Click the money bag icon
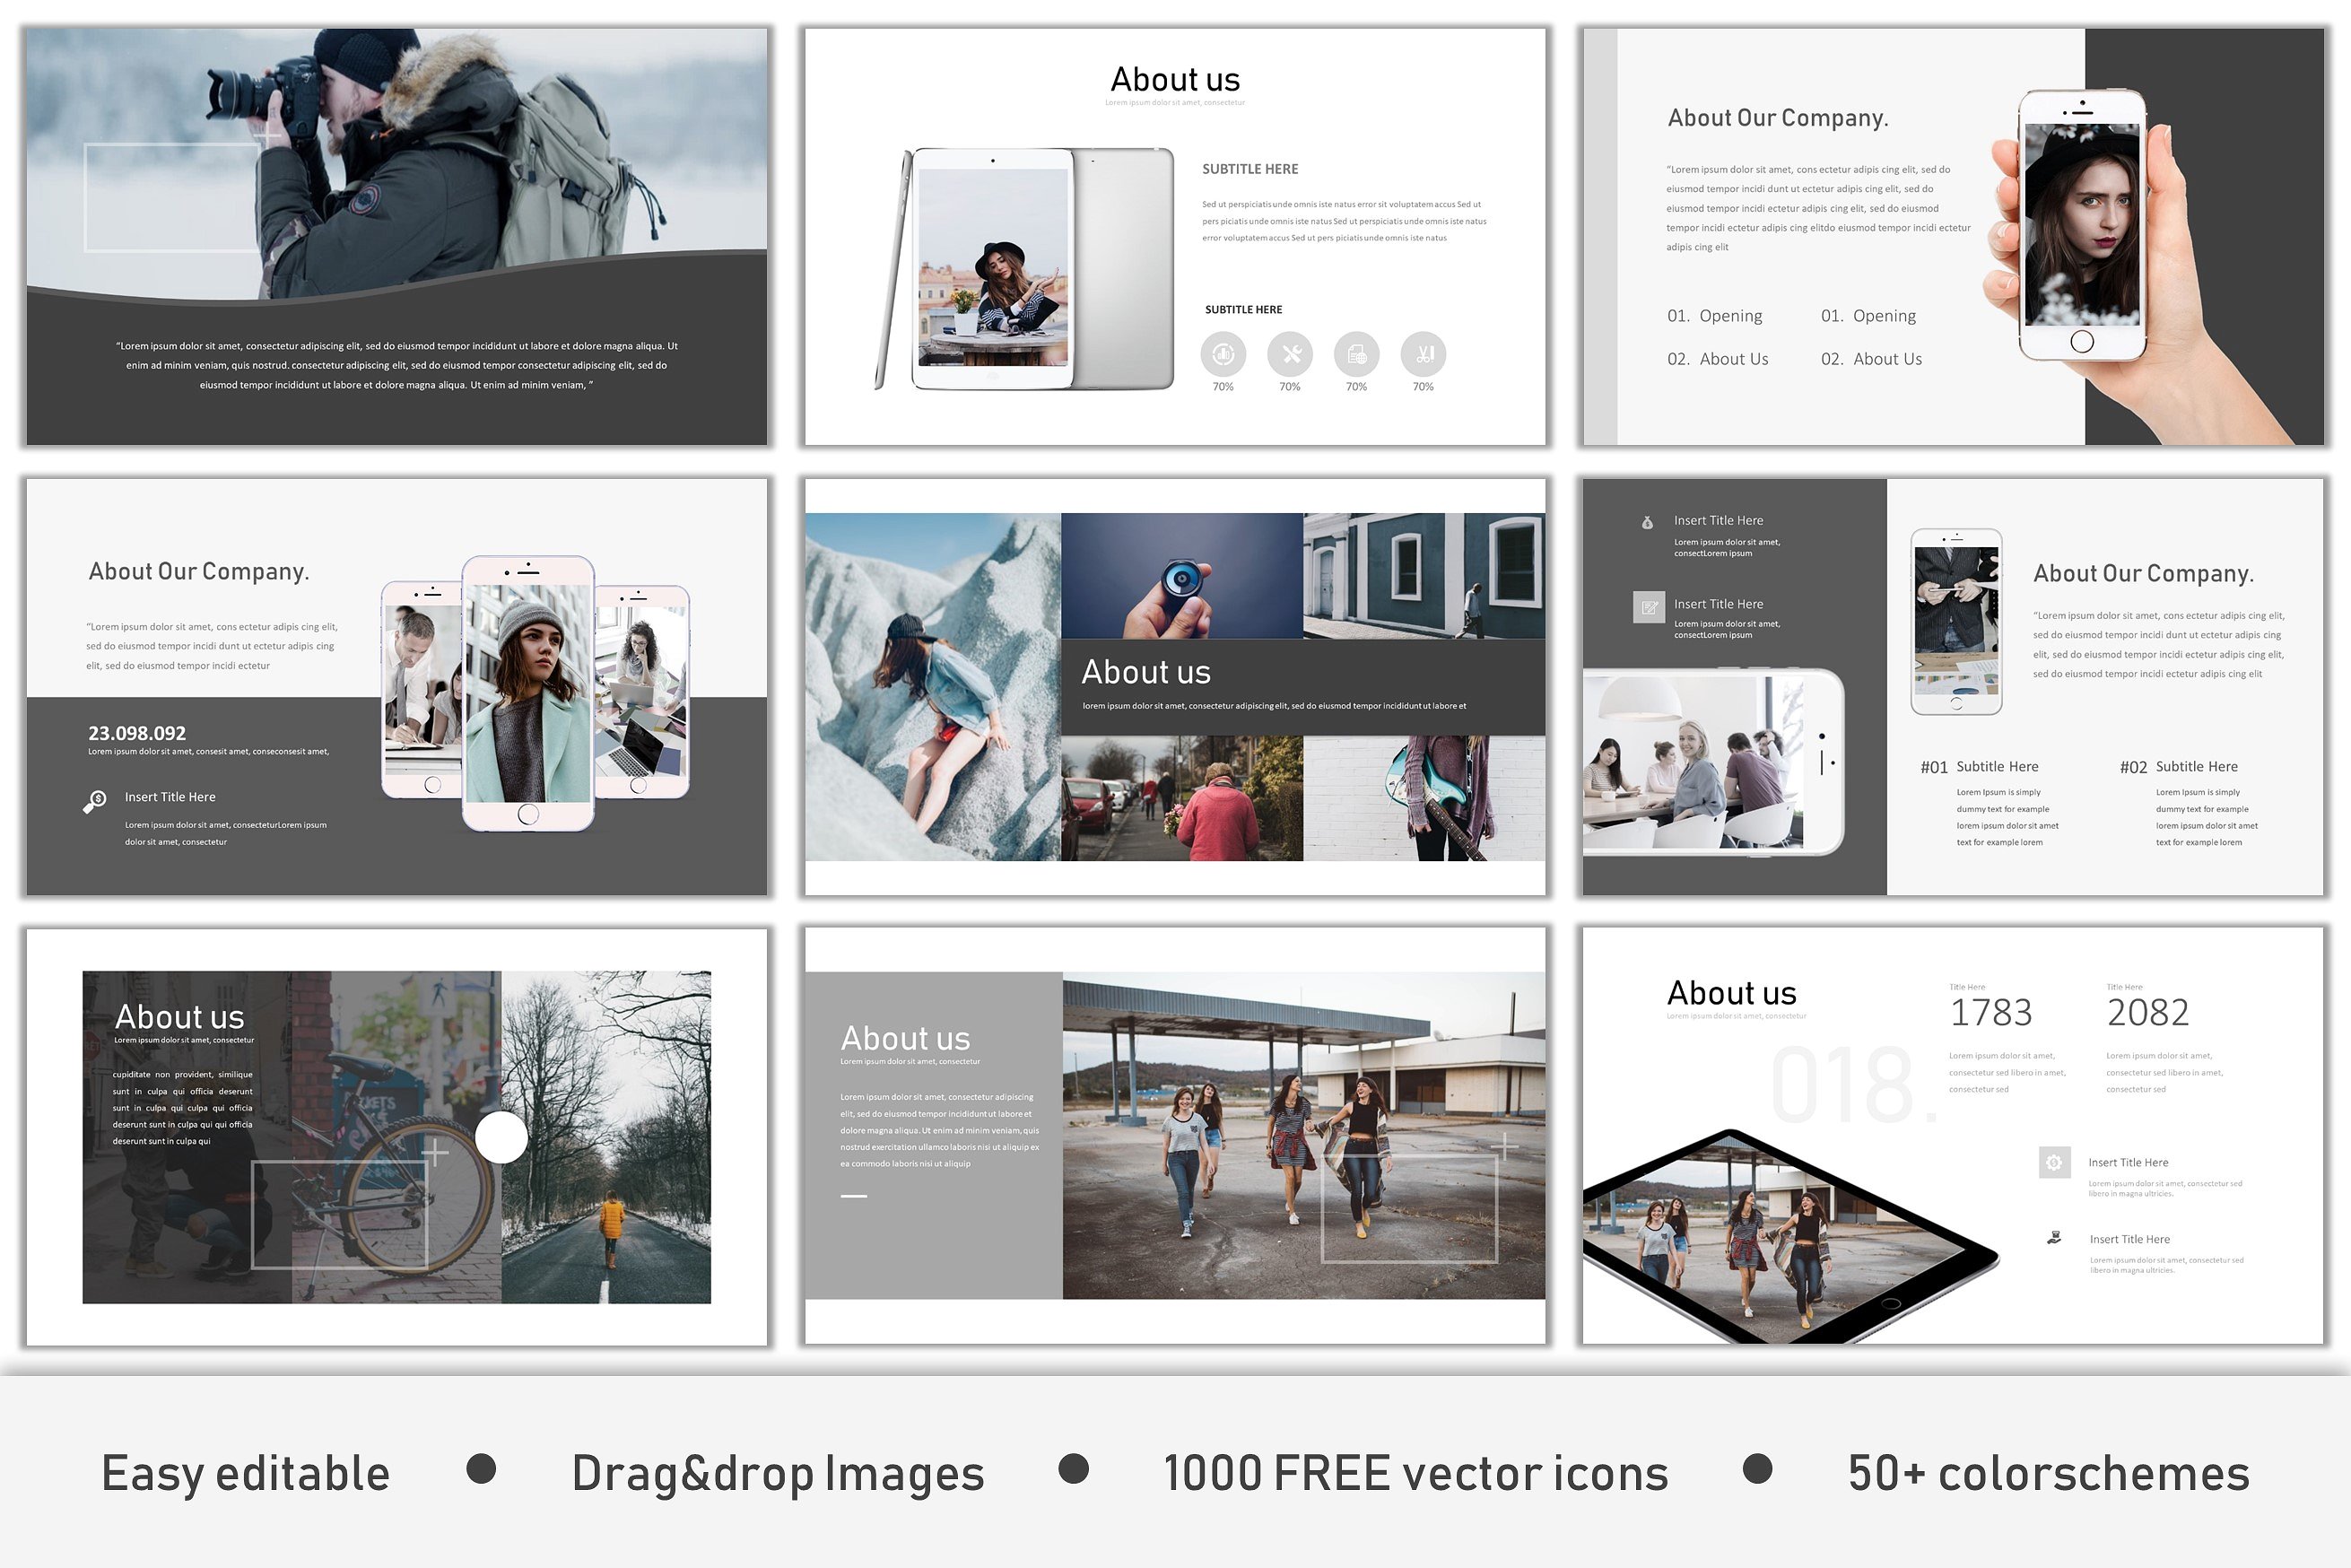 pyautogui.click(x=1647, y=522)
